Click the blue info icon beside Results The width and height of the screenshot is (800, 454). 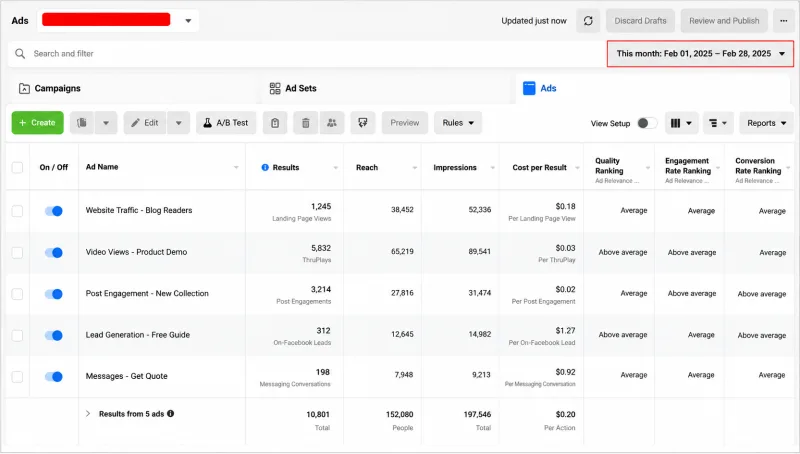click(265, 167)
